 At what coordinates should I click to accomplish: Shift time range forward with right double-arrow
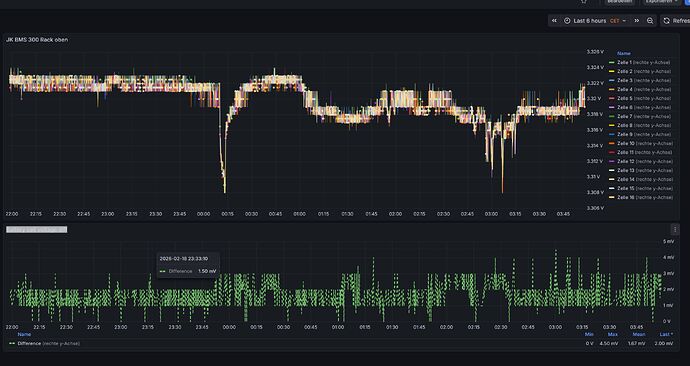[x=636, y=21]
